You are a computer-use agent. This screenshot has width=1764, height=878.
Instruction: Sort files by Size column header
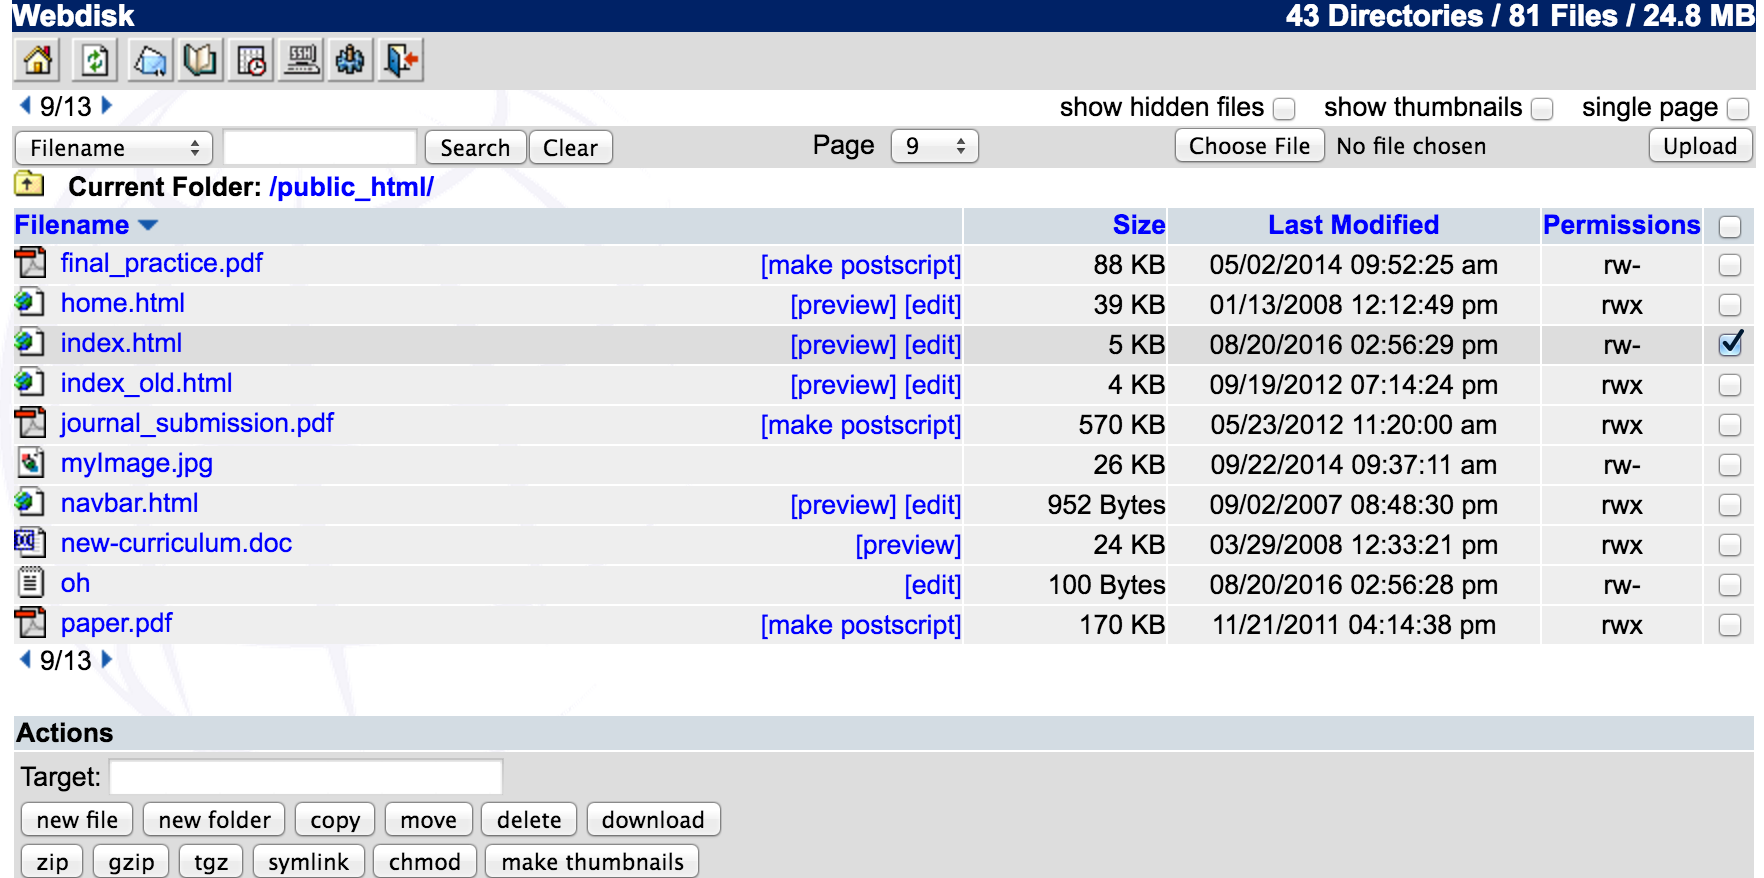click(1138, 225)
